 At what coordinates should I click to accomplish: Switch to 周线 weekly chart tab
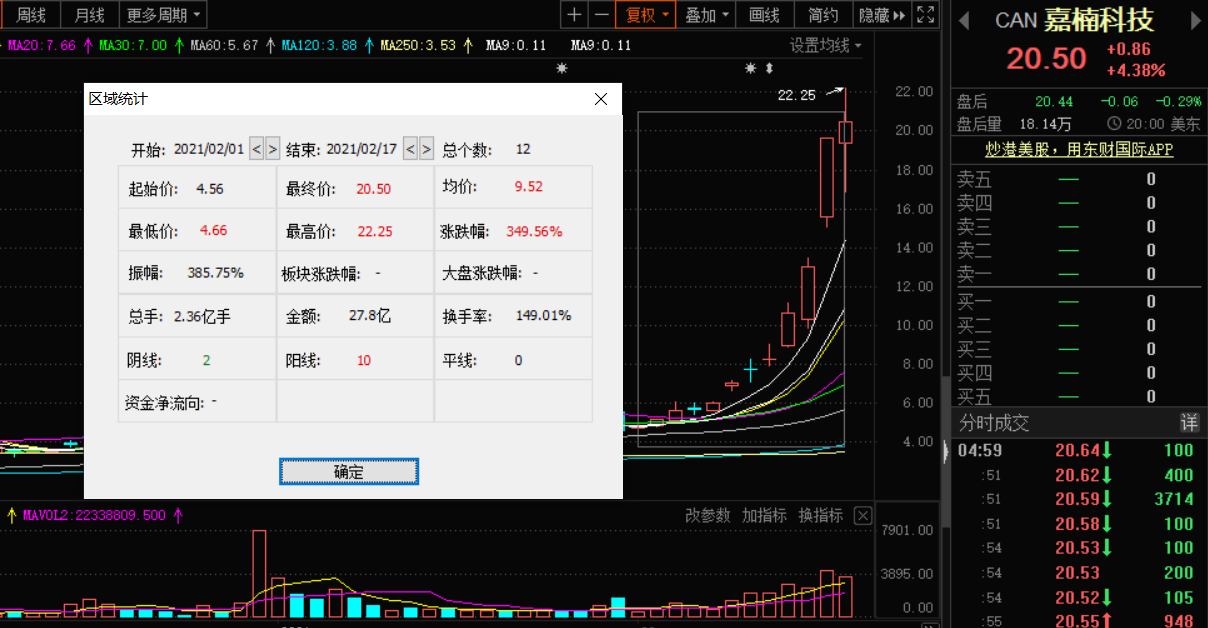click(x=30, y=16)
